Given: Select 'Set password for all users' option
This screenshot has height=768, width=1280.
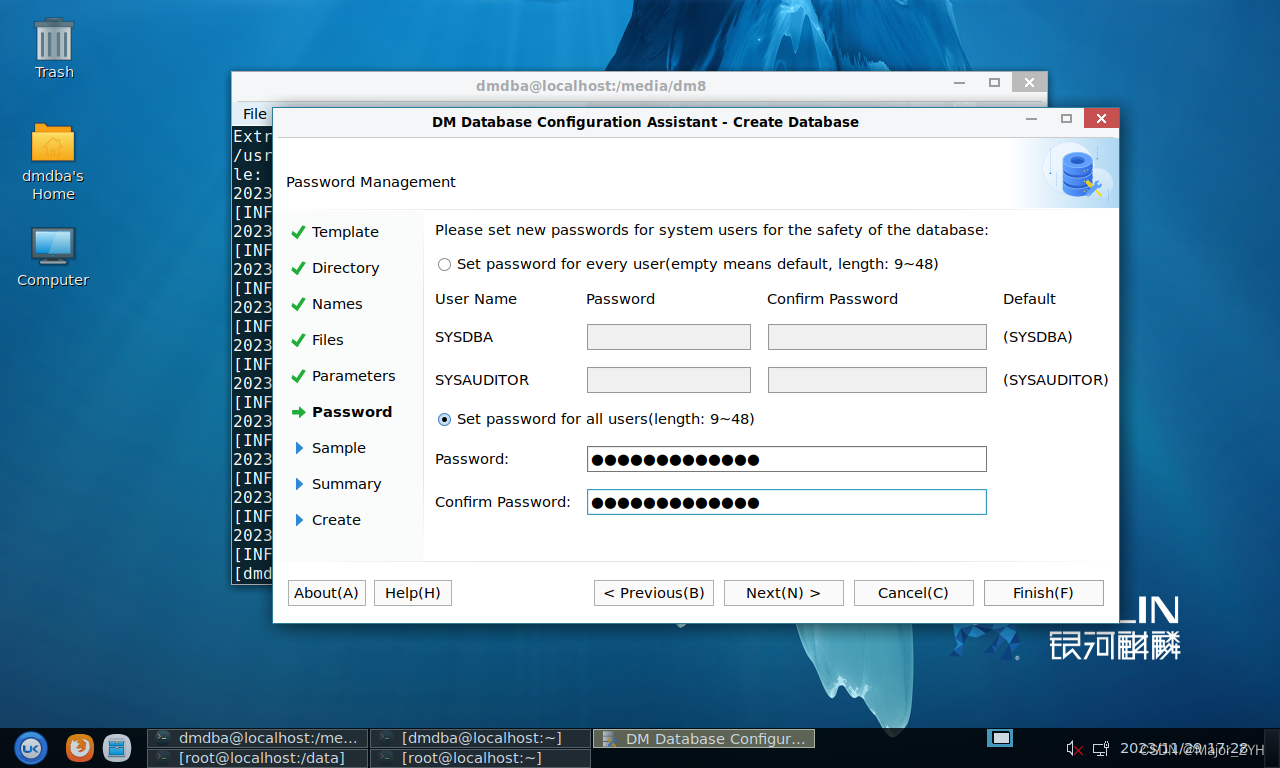Looking at the screenshot, I should (x=444, y=420).
